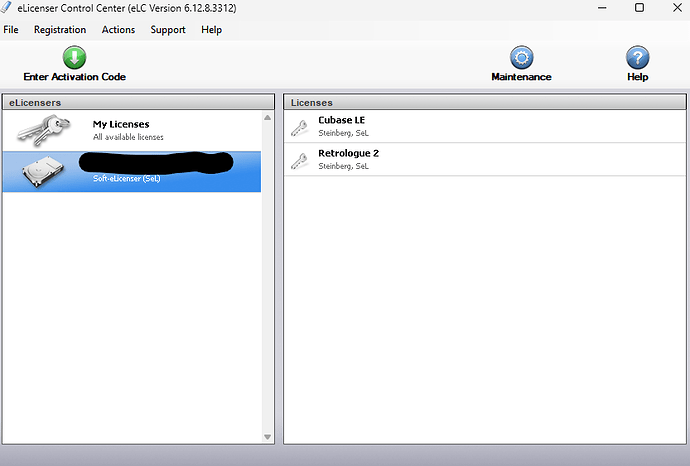The image size is (690, 466).
Task: Select the Retrologue 2 license
Action: coord(484,159)
